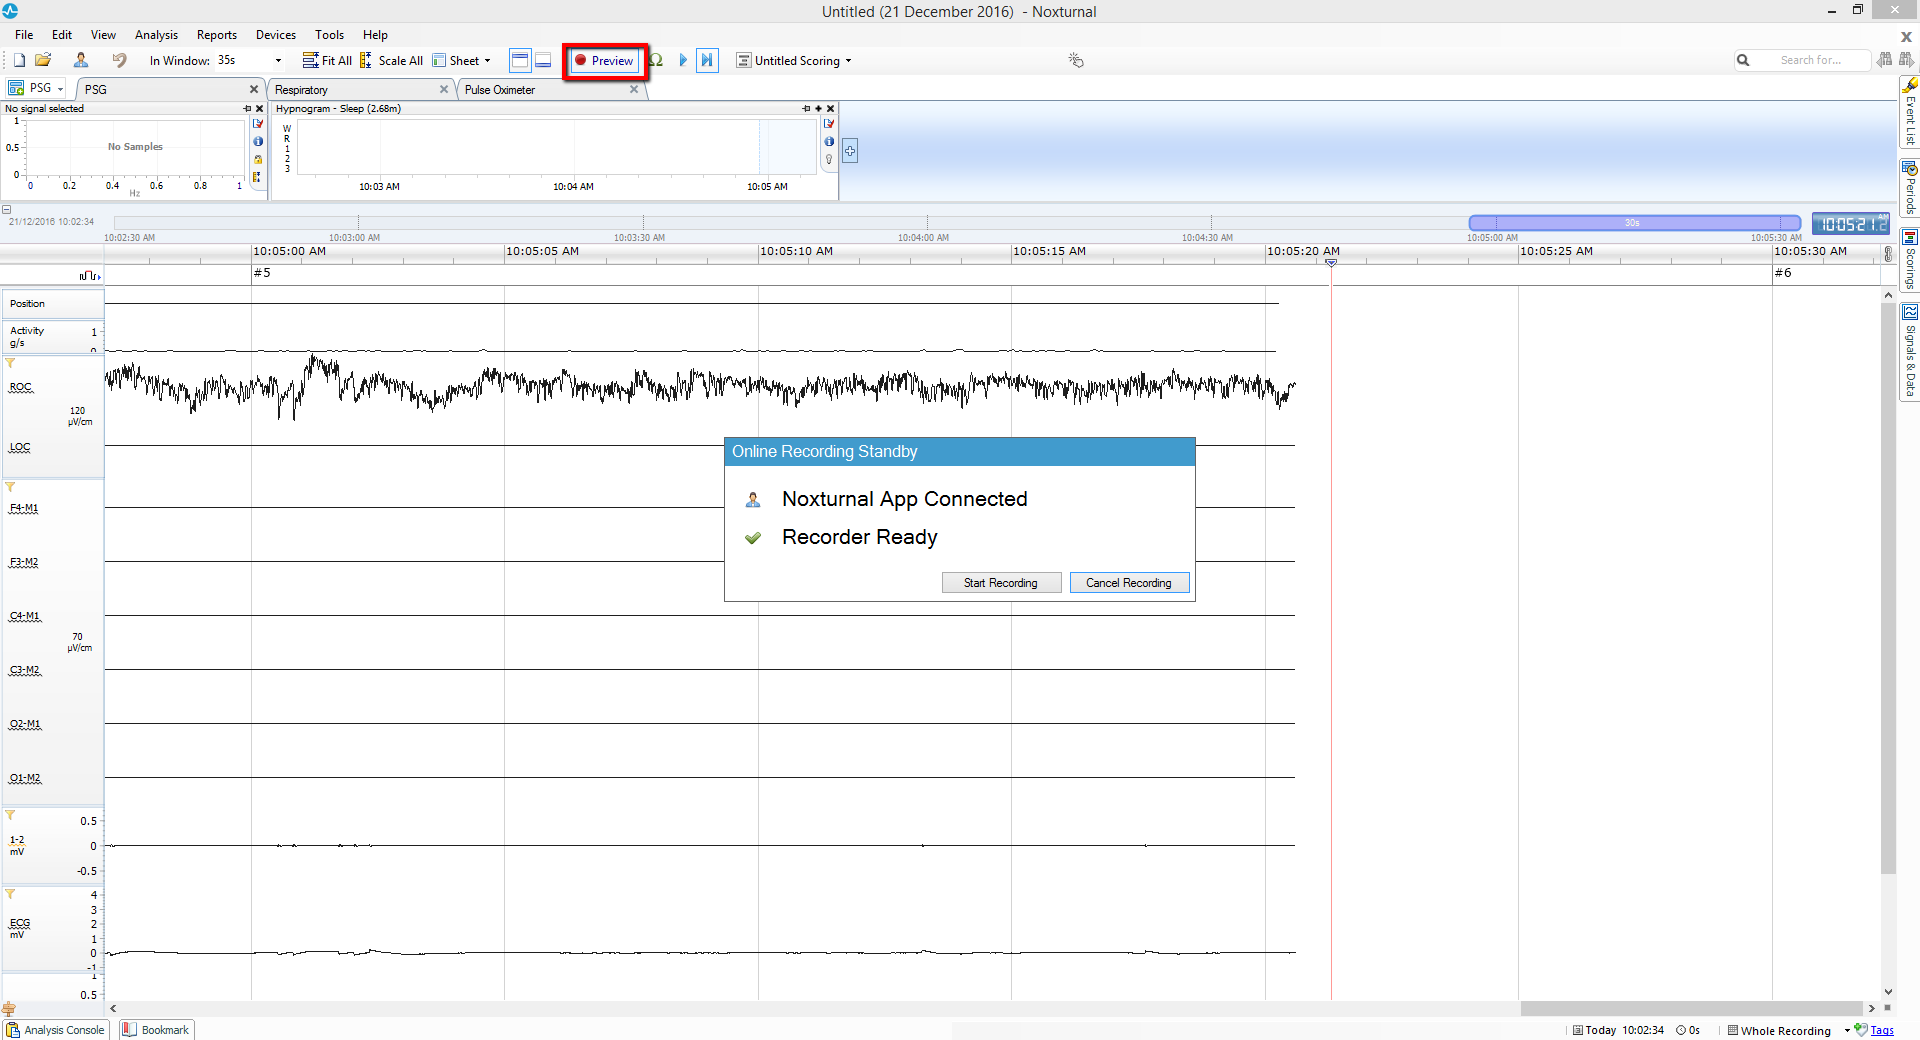Click the Hypnogram edit-properties icon
Image resolution: width=1920 pixels, height=1040 pixels.
(829, 123)
